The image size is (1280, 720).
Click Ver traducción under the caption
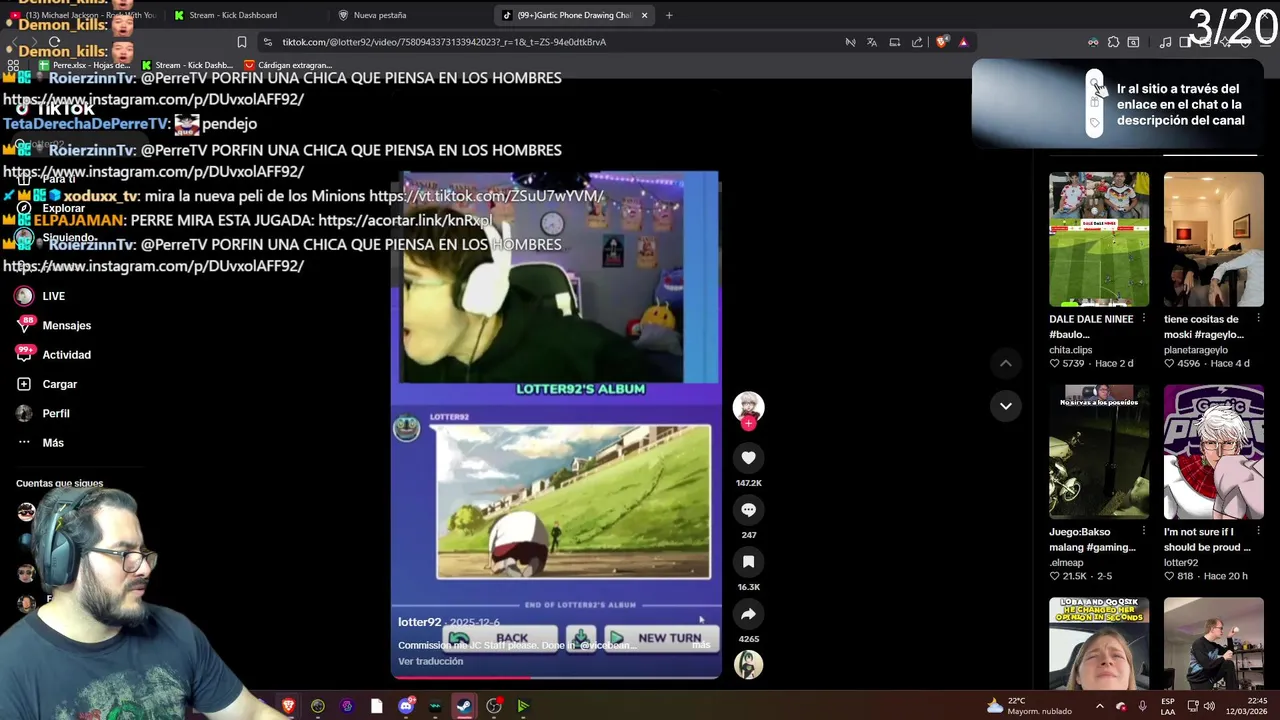[x=431, y=661]
